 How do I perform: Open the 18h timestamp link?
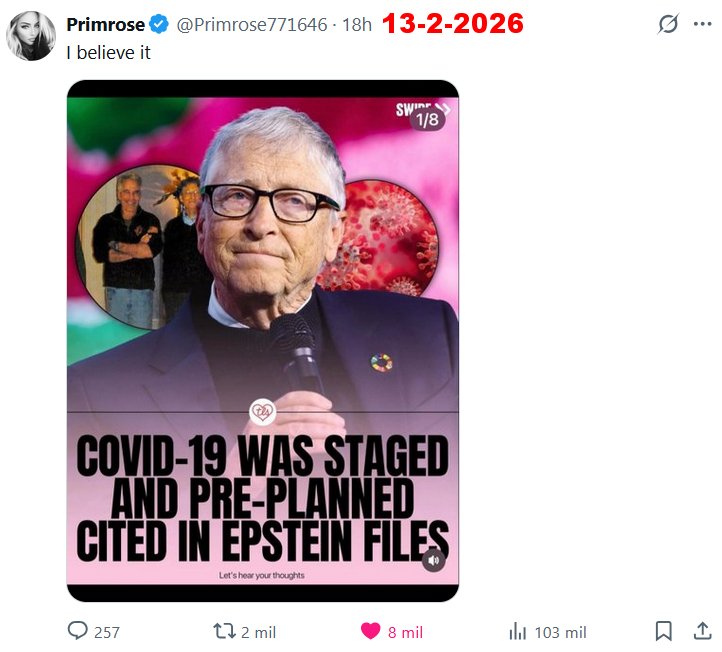tap(357, 24)
